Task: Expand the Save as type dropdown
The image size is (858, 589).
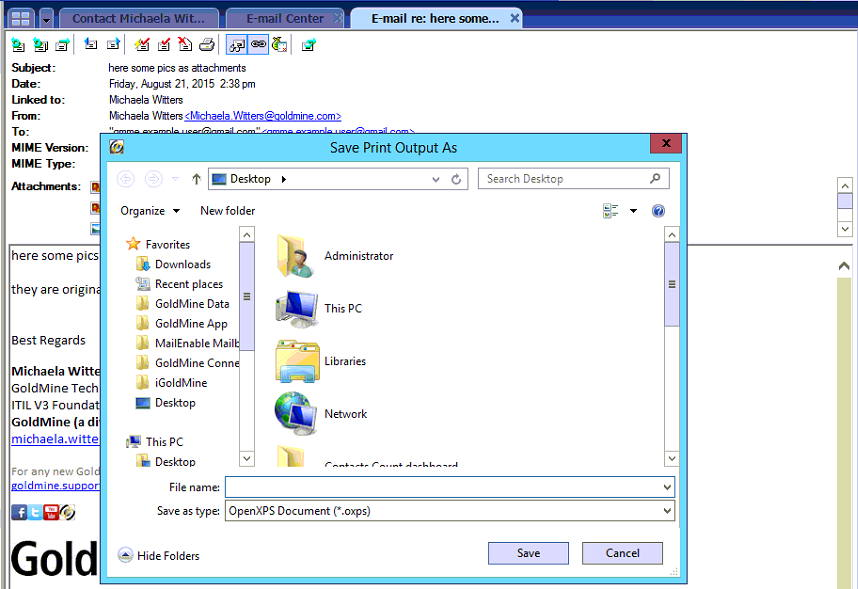Action: (x=667, y=511)
